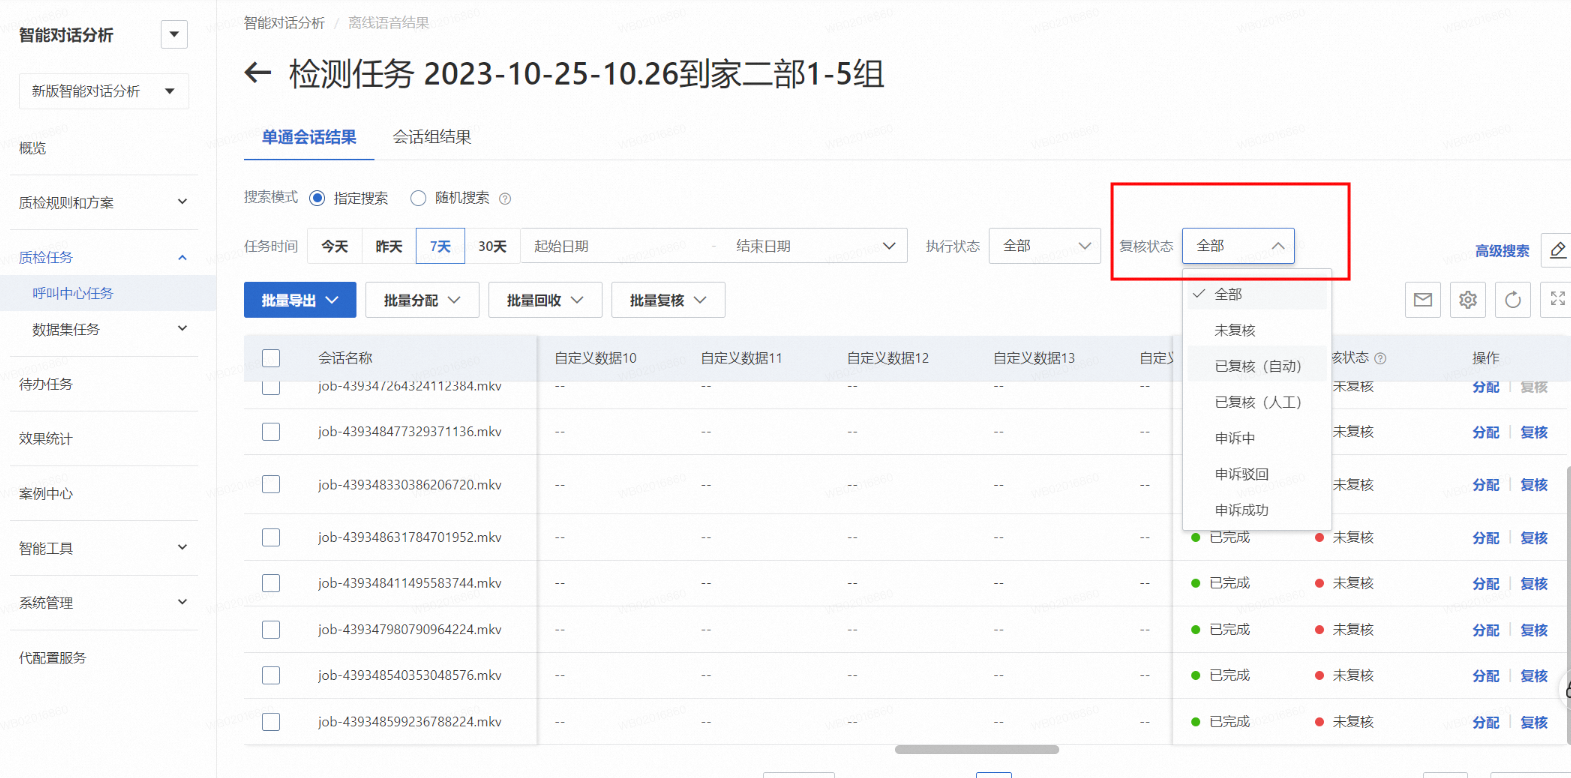The width and height of the screenshot is (1571, 778).
Task: Click 分配 link for job-439348477329371136.mkv
Action: click(x=1485, y=432)
